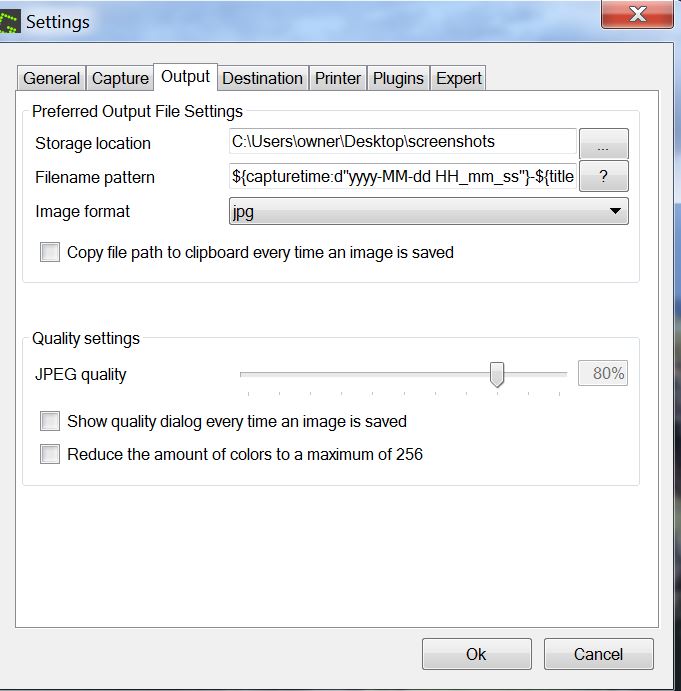Open the Plugins tab
Screen dimensions: 681x691
pos(398,78)
